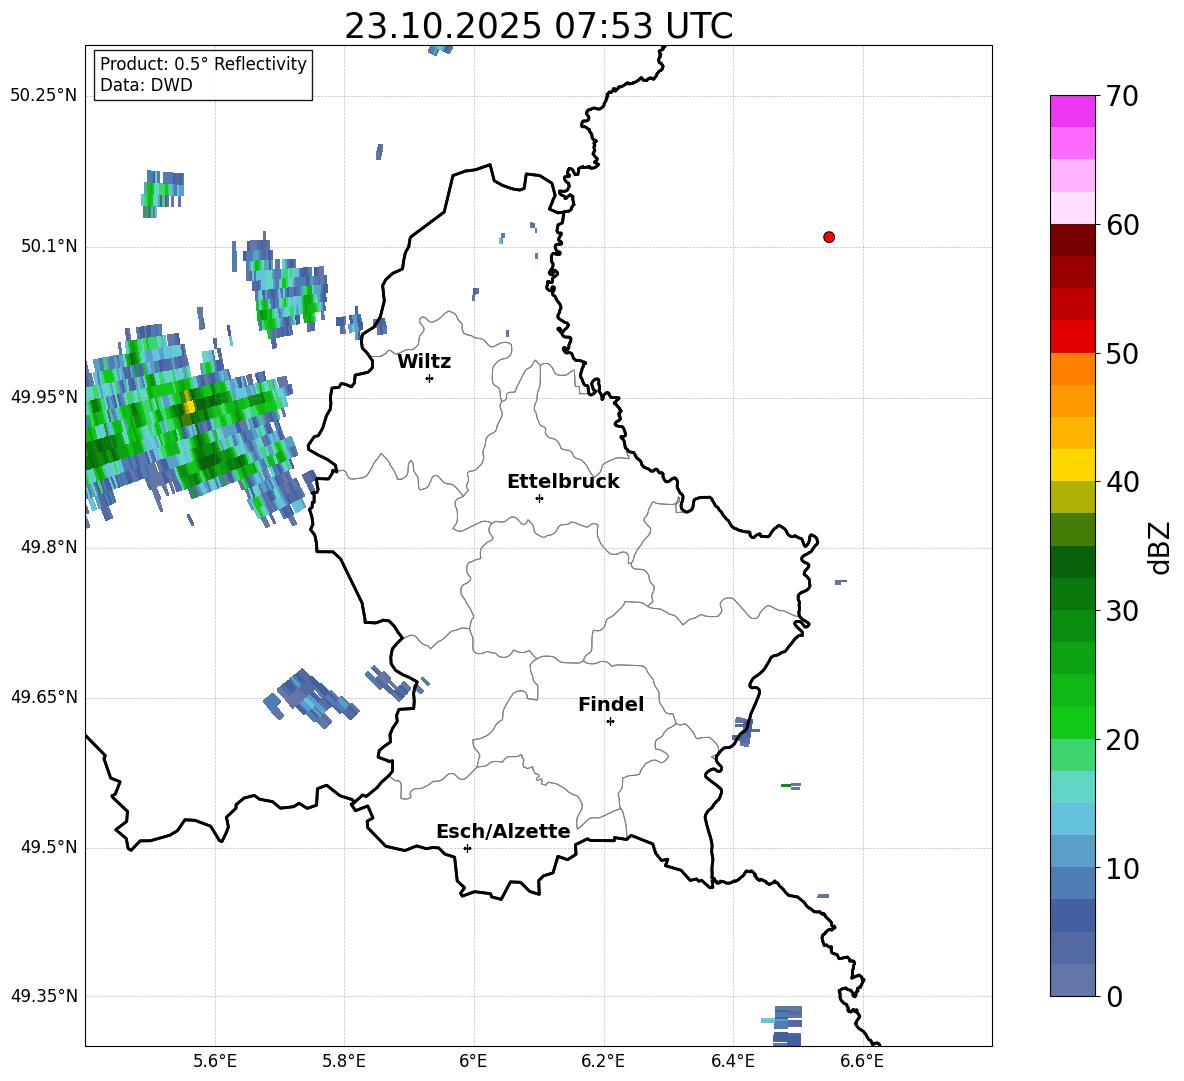Click the red dot marker east of Luxembourg

tap(829, 237)
